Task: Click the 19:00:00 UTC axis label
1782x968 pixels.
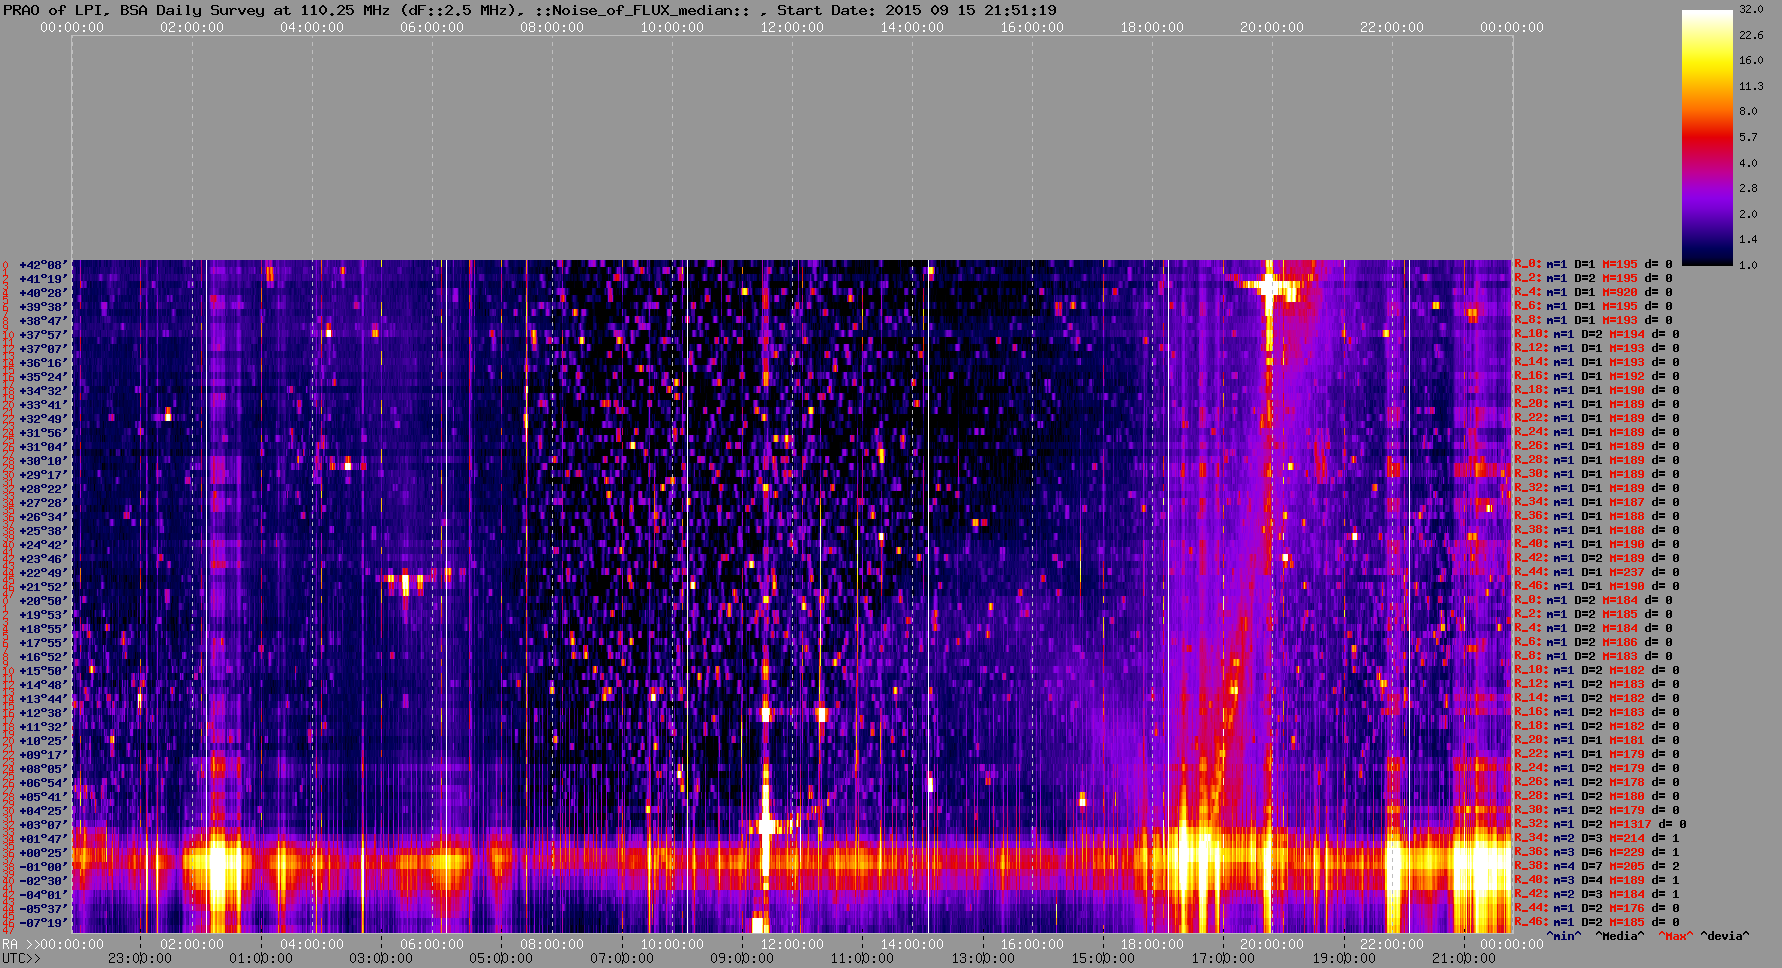Action: pyautogui.click(x=1344, y=958)
